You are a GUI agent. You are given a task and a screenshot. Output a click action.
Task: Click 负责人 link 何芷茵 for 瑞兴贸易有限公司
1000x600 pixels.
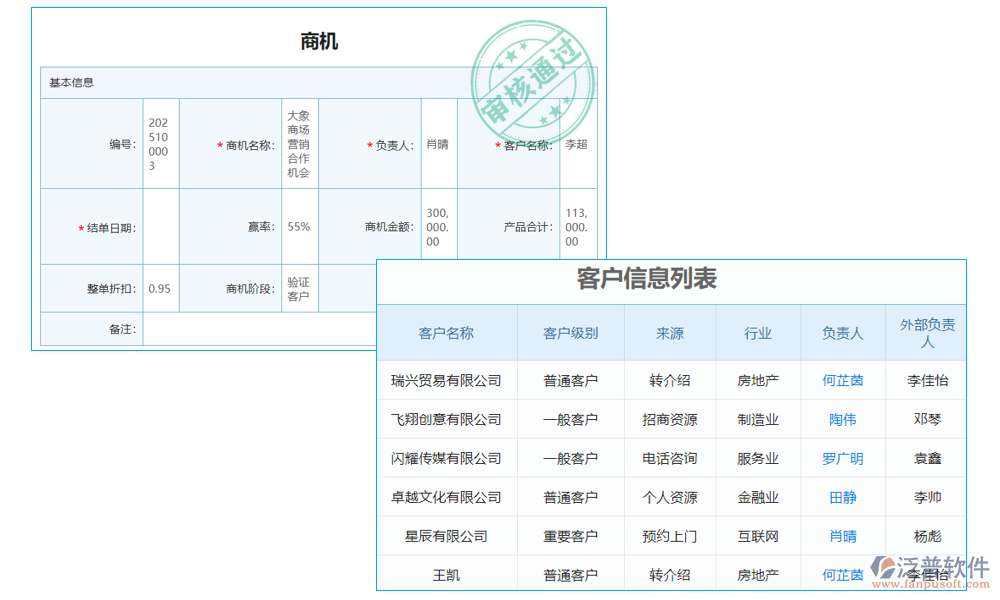tap(841, 381)
